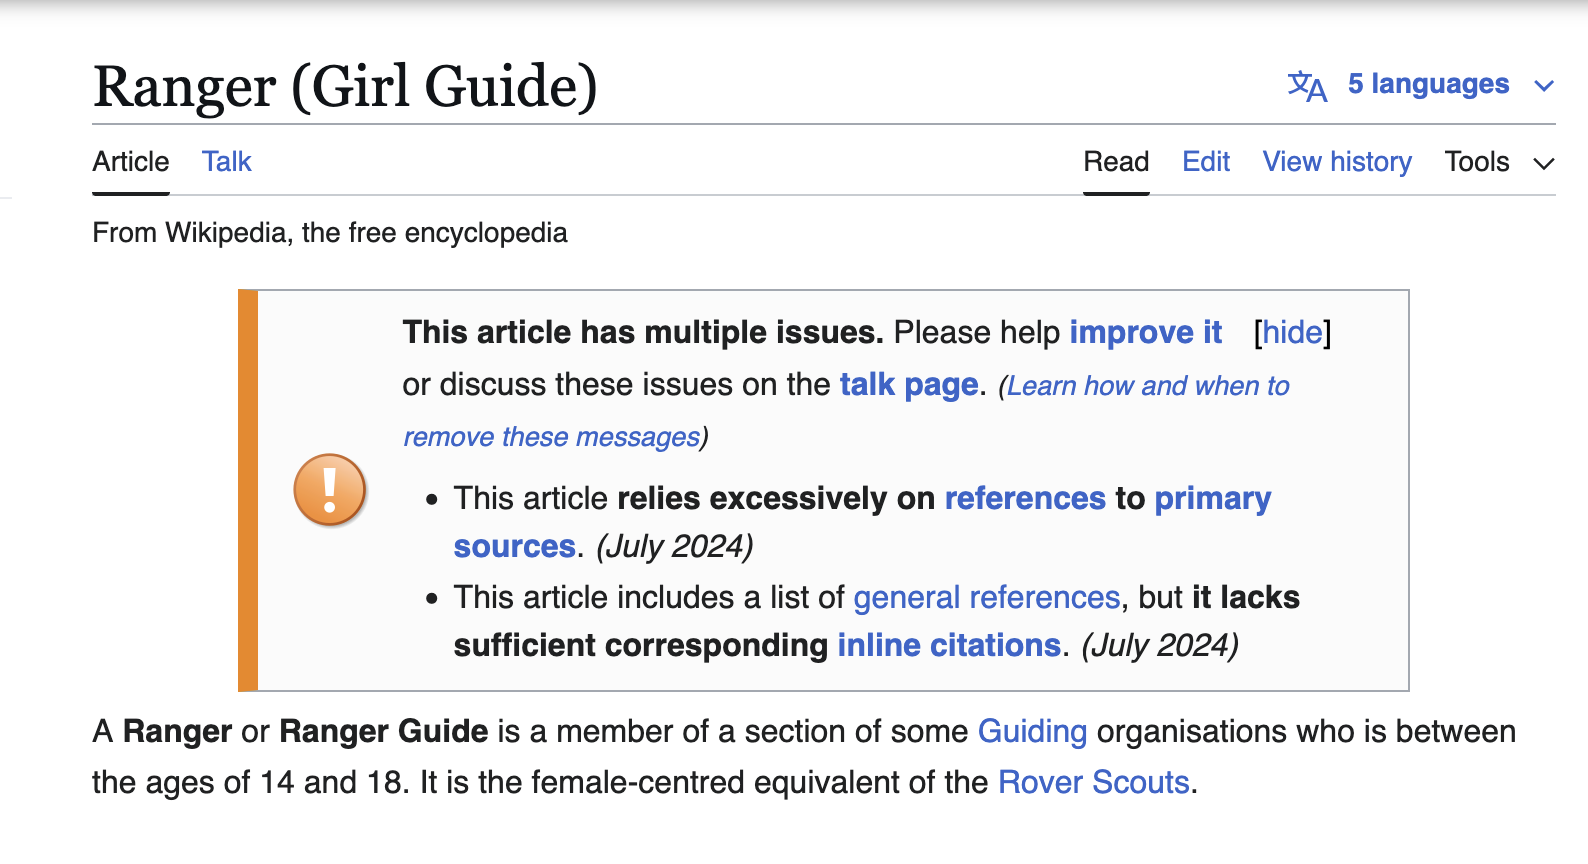This screenshot has width=1588, height=864.
Task: Open the Rover Scouts link
Action: [1093, 782]
